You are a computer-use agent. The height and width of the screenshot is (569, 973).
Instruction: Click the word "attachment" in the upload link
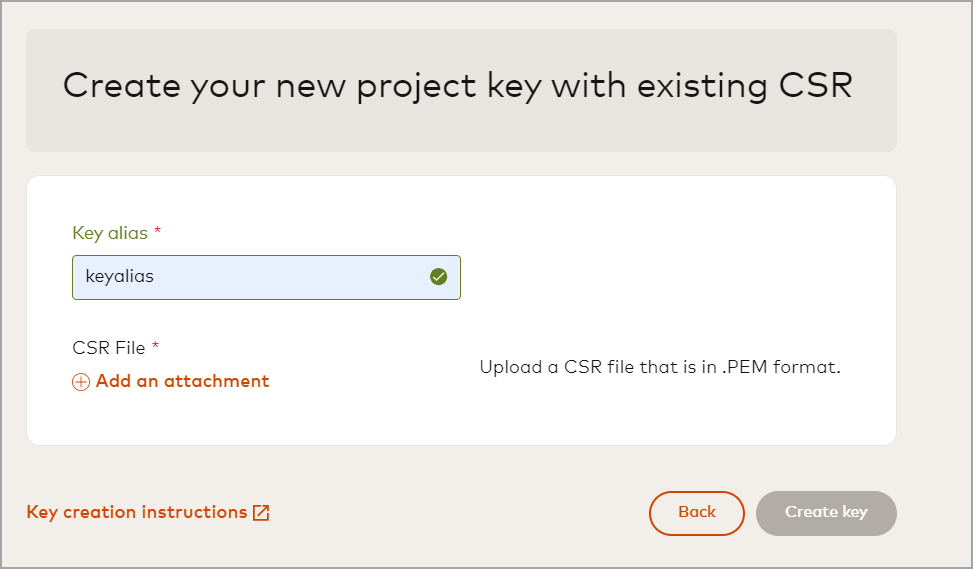(x=216, y=381)
